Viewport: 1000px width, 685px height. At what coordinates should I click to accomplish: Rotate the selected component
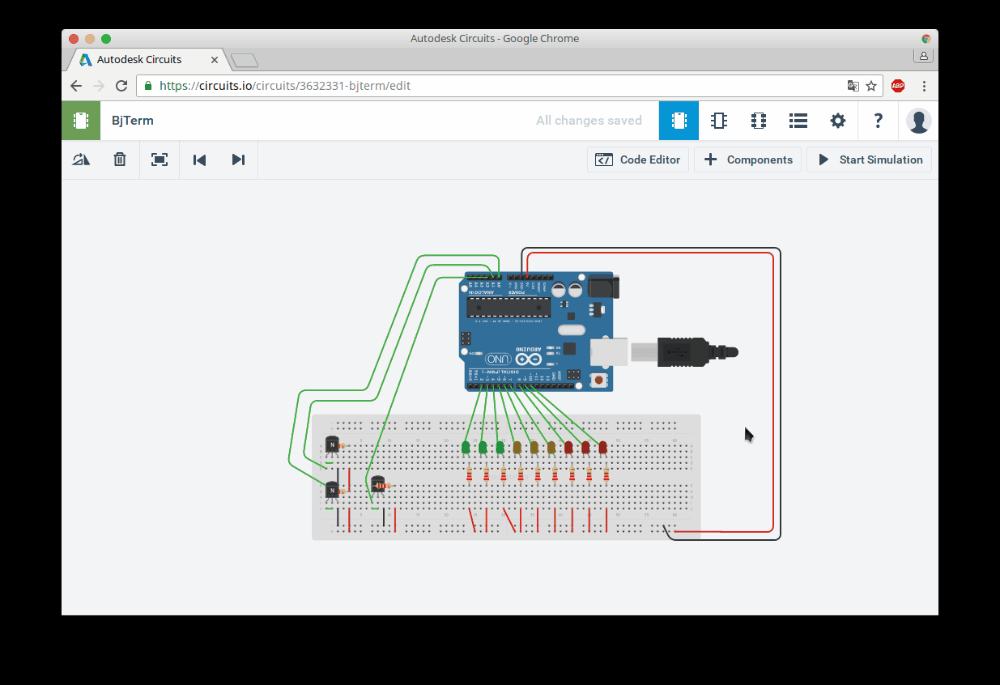[x=81, y=159]
